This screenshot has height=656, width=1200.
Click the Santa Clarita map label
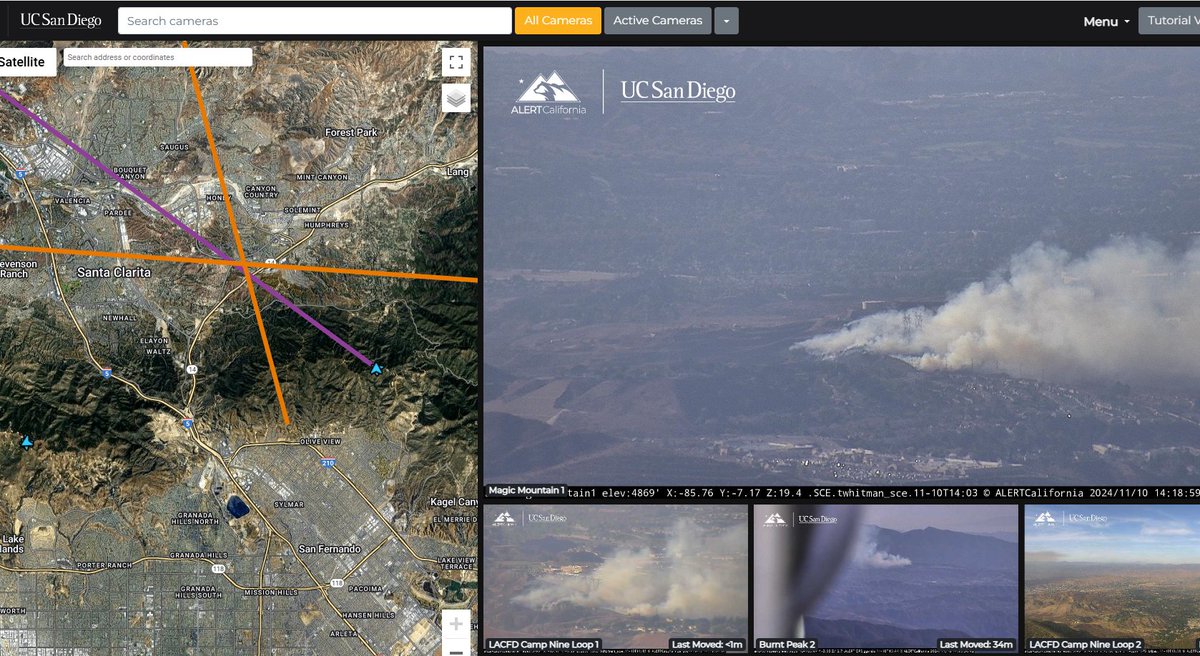pyautogui.click(x=114, y=272)
